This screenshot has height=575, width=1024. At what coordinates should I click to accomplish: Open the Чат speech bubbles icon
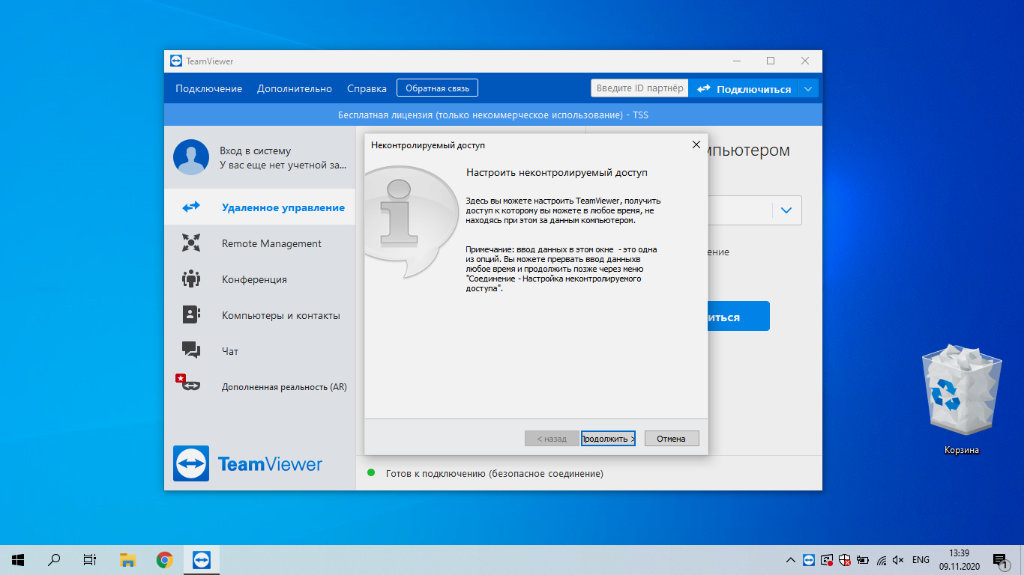(191, 350)
